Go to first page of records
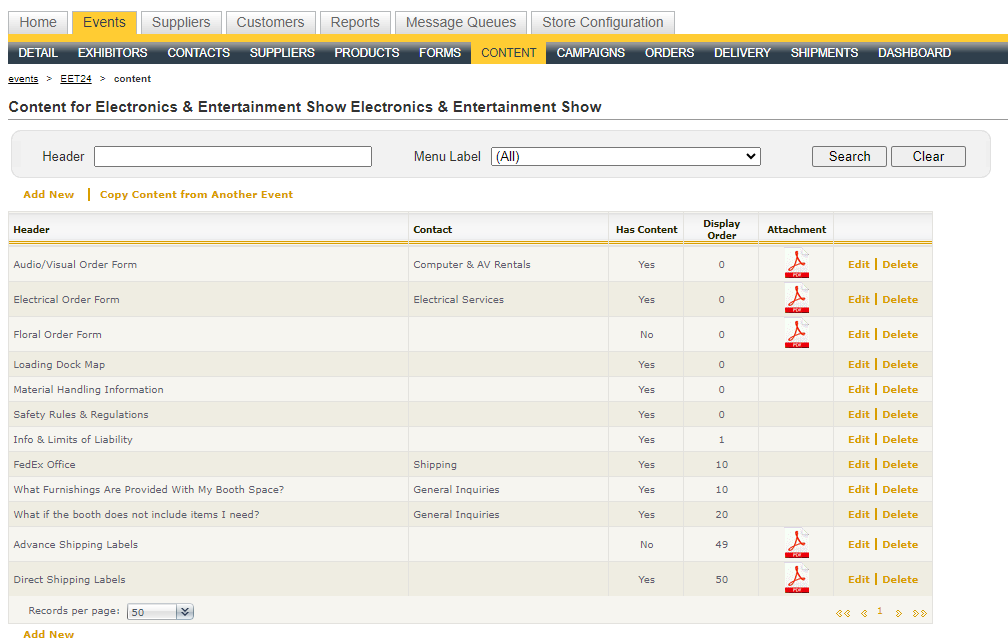 coord(842,613)
